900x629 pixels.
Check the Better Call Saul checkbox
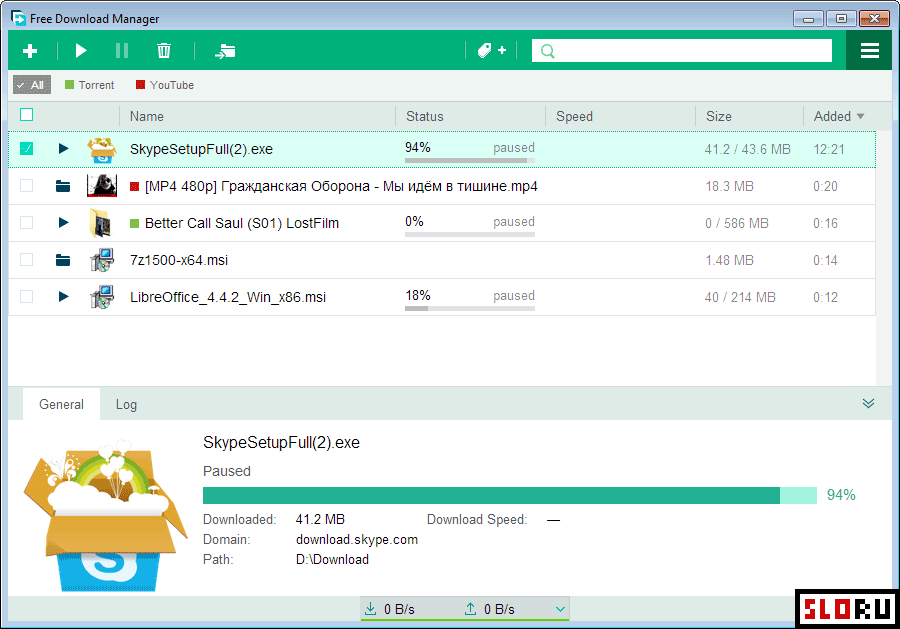coord(26,223)
